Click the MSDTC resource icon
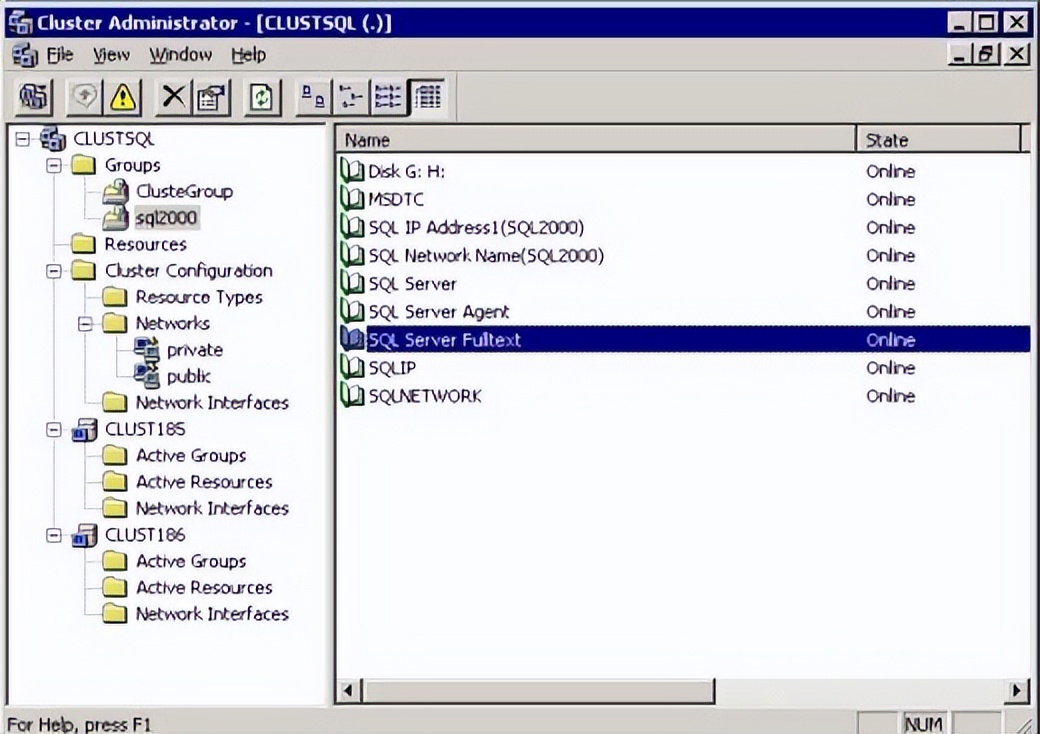The height and width of the screenshot is (734, 1040). [352, 200]
